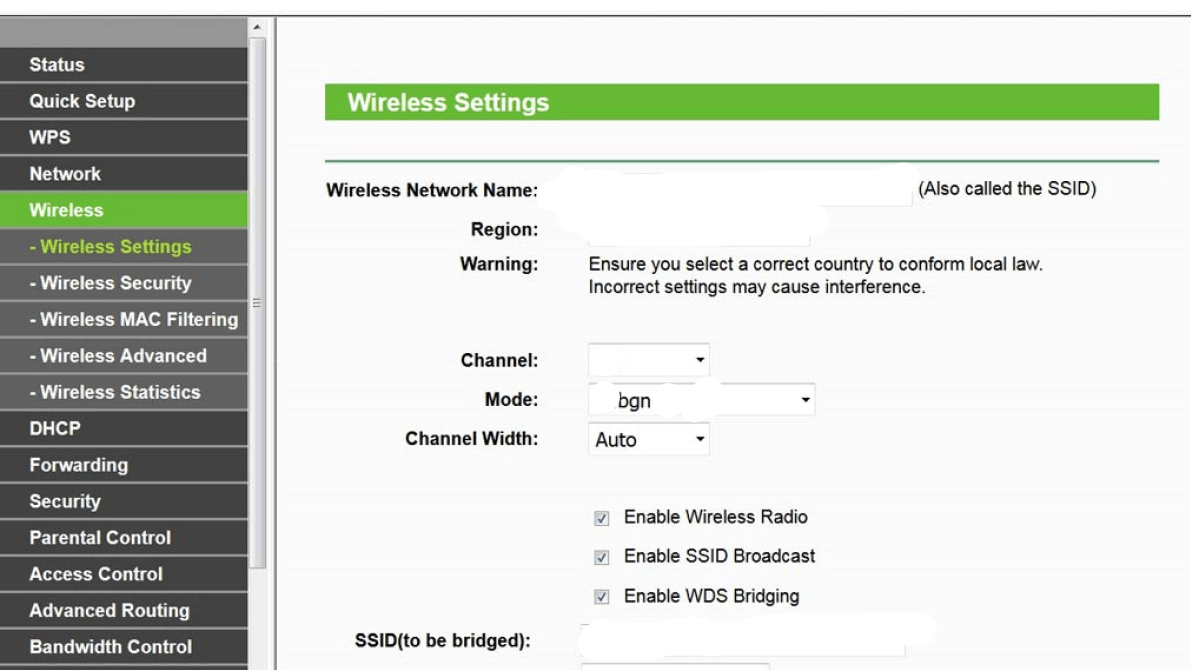Click the Wireless Network Name field

click(x=729, y=189)
